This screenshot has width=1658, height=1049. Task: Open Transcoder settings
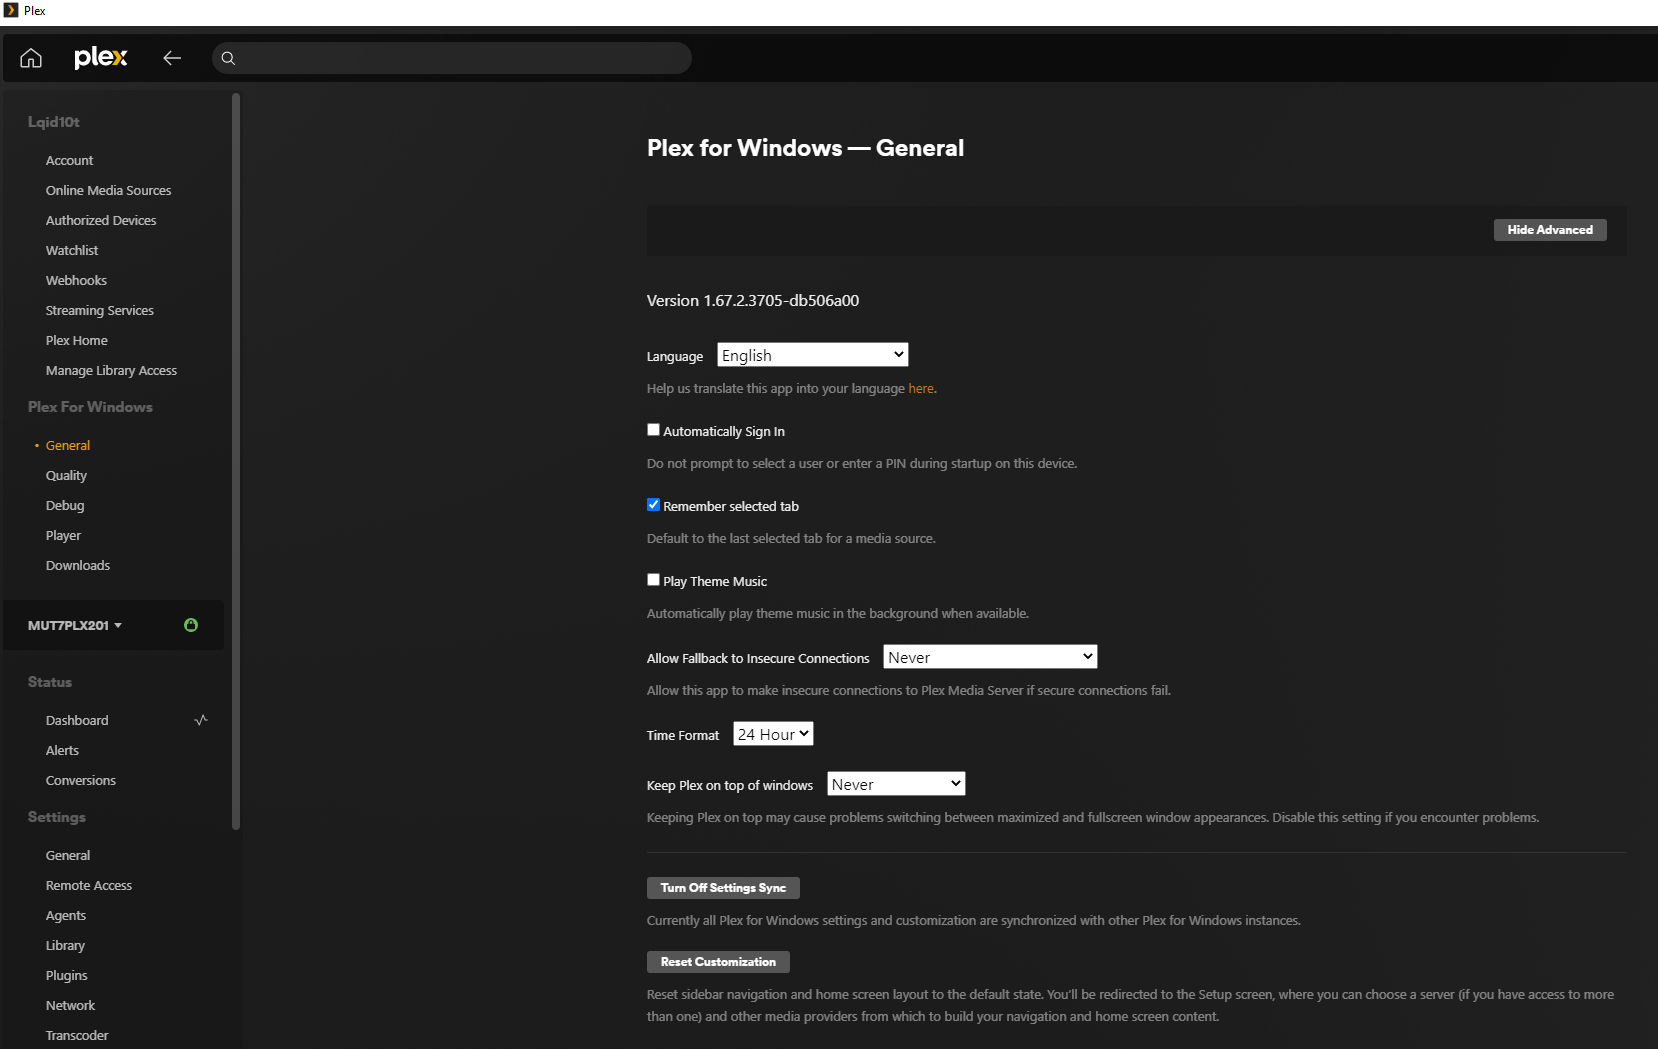coord(77,1035)
